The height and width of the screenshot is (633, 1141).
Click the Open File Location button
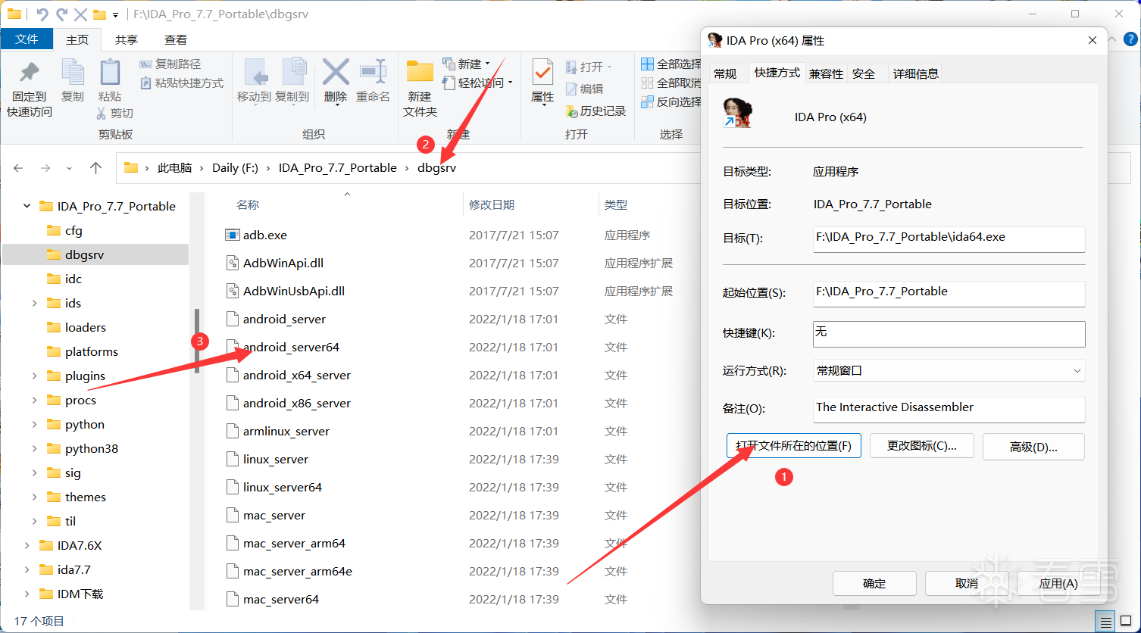click(x=793, y=446)
